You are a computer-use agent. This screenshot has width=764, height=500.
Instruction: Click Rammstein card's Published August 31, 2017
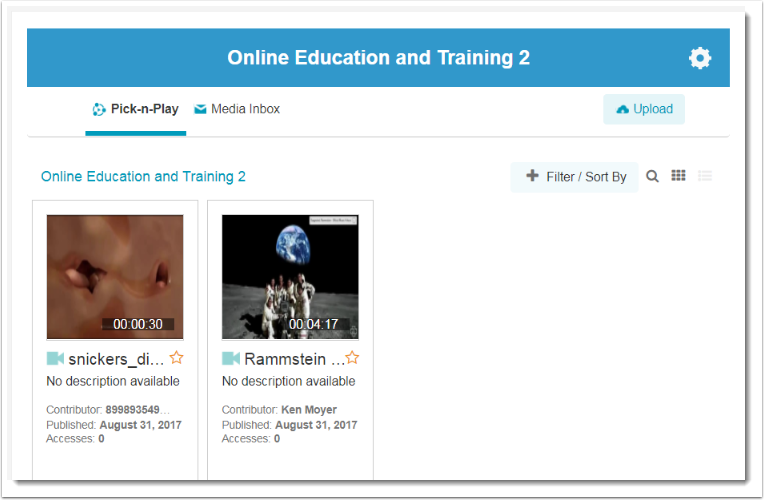(x=289, y=425)
